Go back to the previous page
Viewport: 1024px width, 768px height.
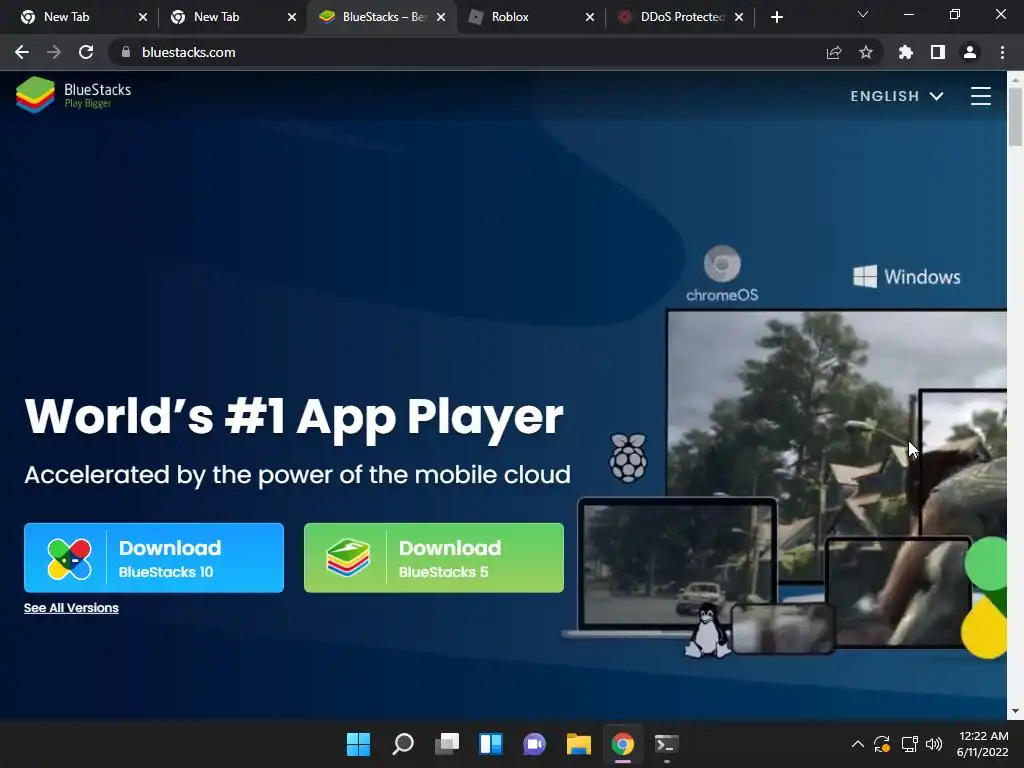[22, 52]
